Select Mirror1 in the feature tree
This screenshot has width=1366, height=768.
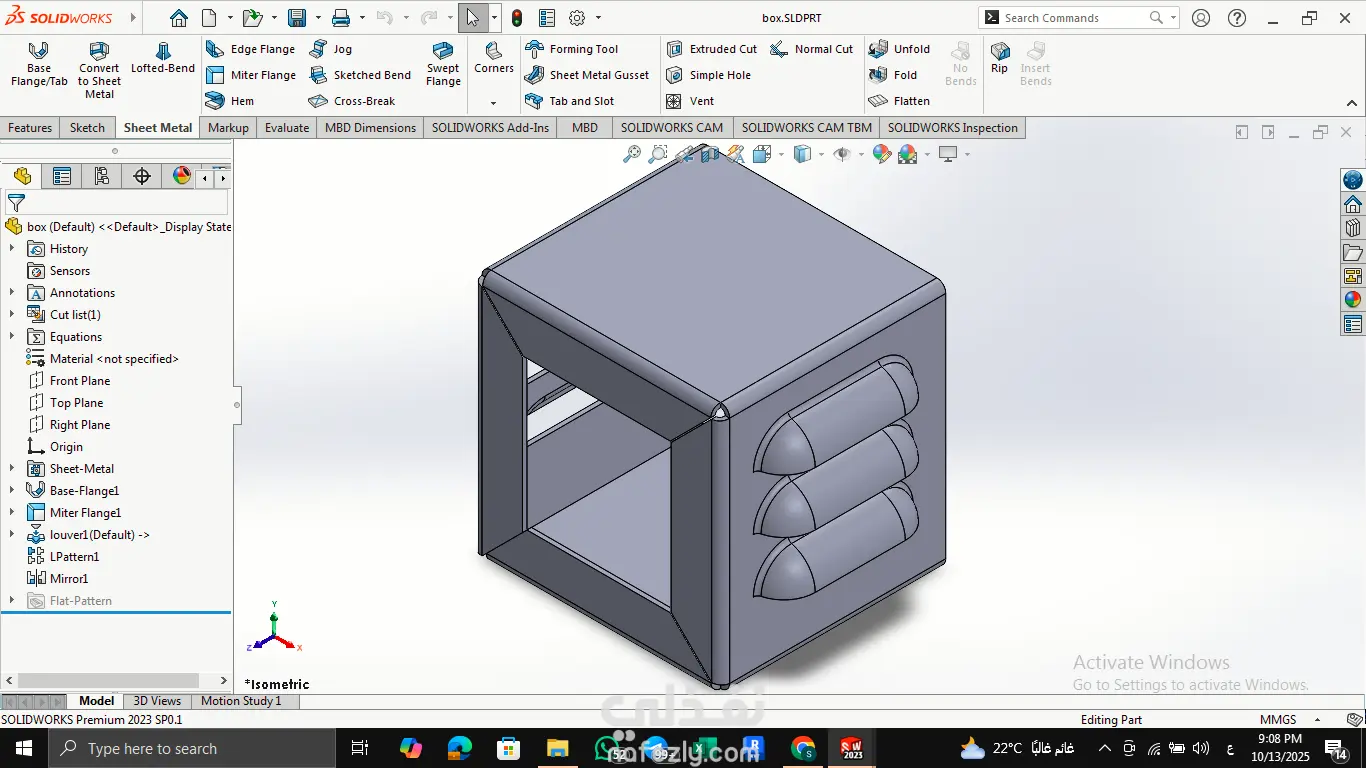tap(69, 579)
